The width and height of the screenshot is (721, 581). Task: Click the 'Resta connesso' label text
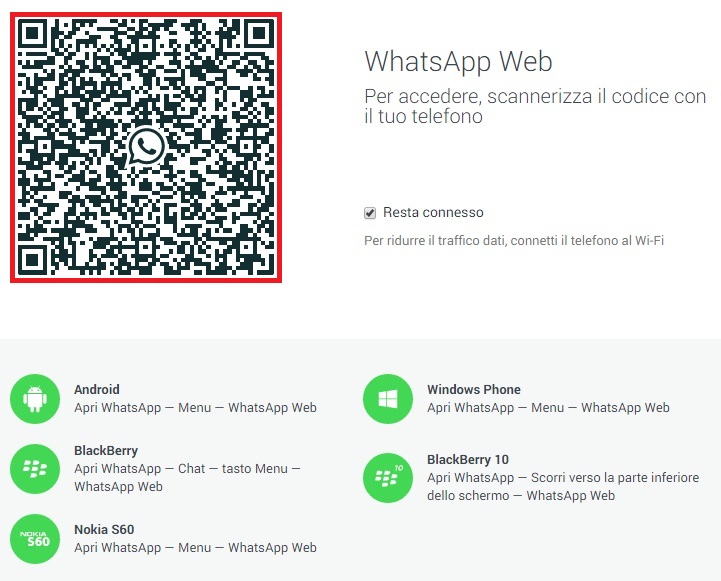(433, 212)
